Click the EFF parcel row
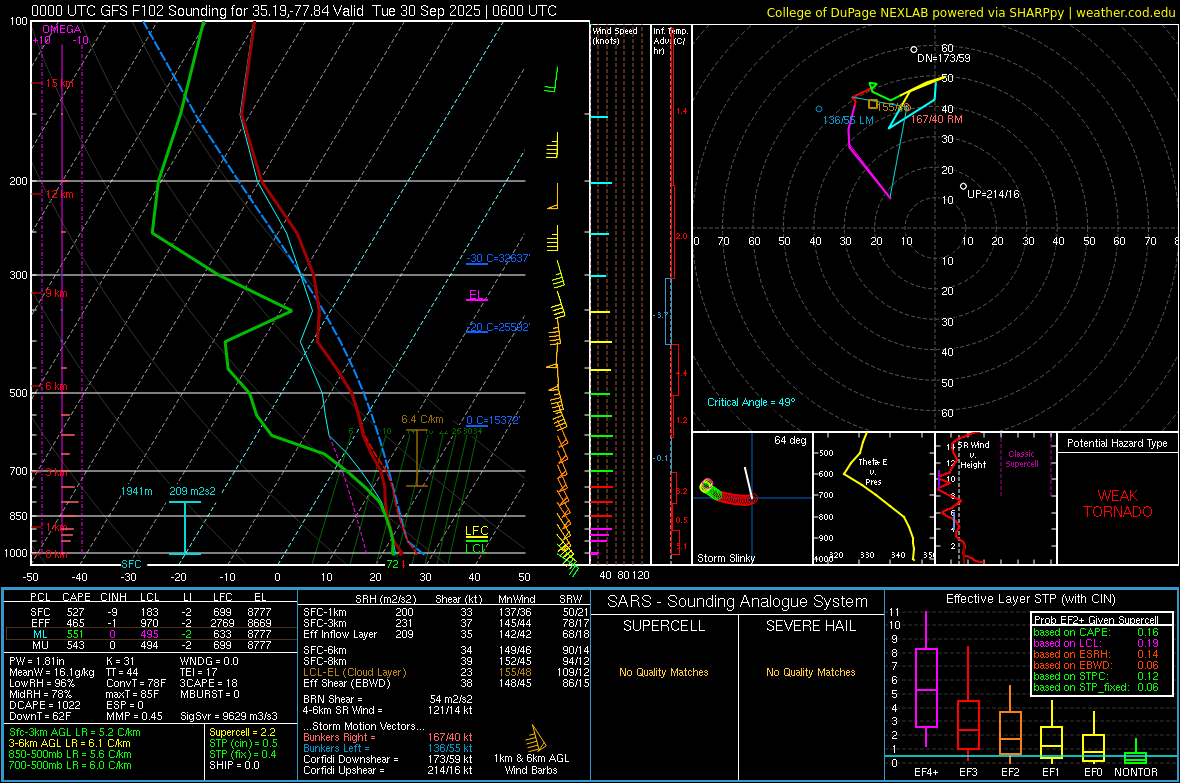The height and width of the screenshot is (783, 1180). [x=151, y=623]
